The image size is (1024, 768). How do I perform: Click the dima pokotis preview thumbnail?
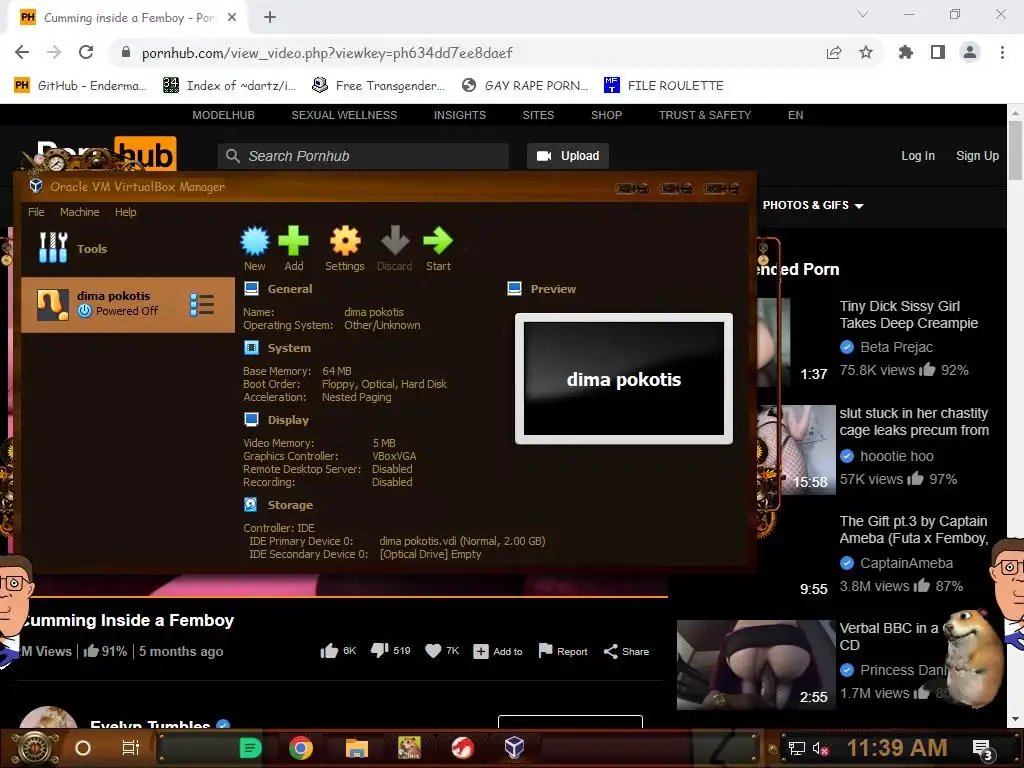(x=624, y=379)
